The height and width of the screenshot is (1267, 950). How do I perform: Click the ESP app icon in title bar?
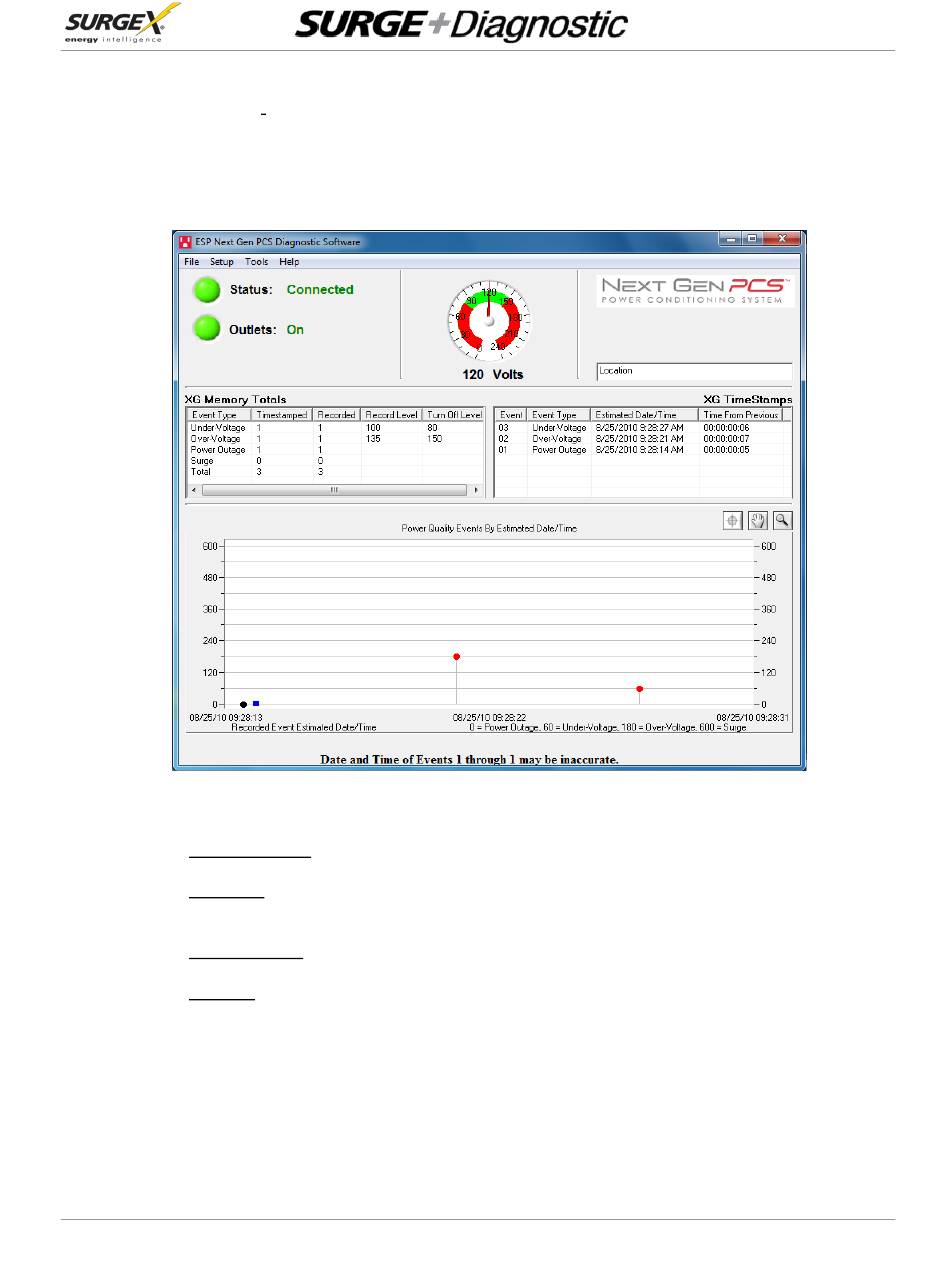(184, 242)
